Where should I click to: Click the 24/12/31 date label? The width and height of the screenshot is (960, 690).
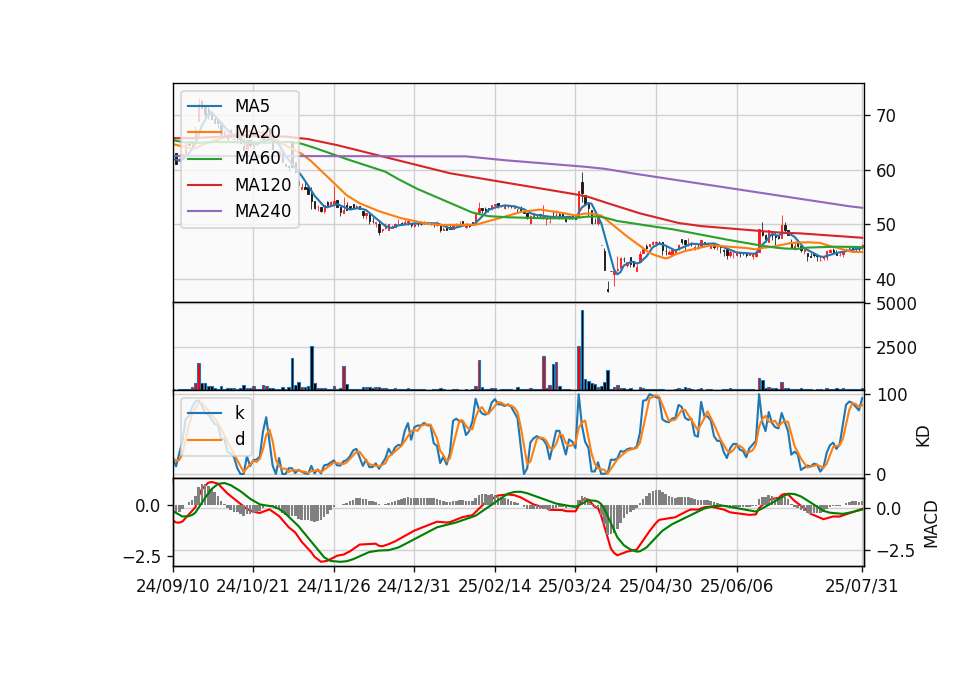pyautogui.click(x=414, y=586)
